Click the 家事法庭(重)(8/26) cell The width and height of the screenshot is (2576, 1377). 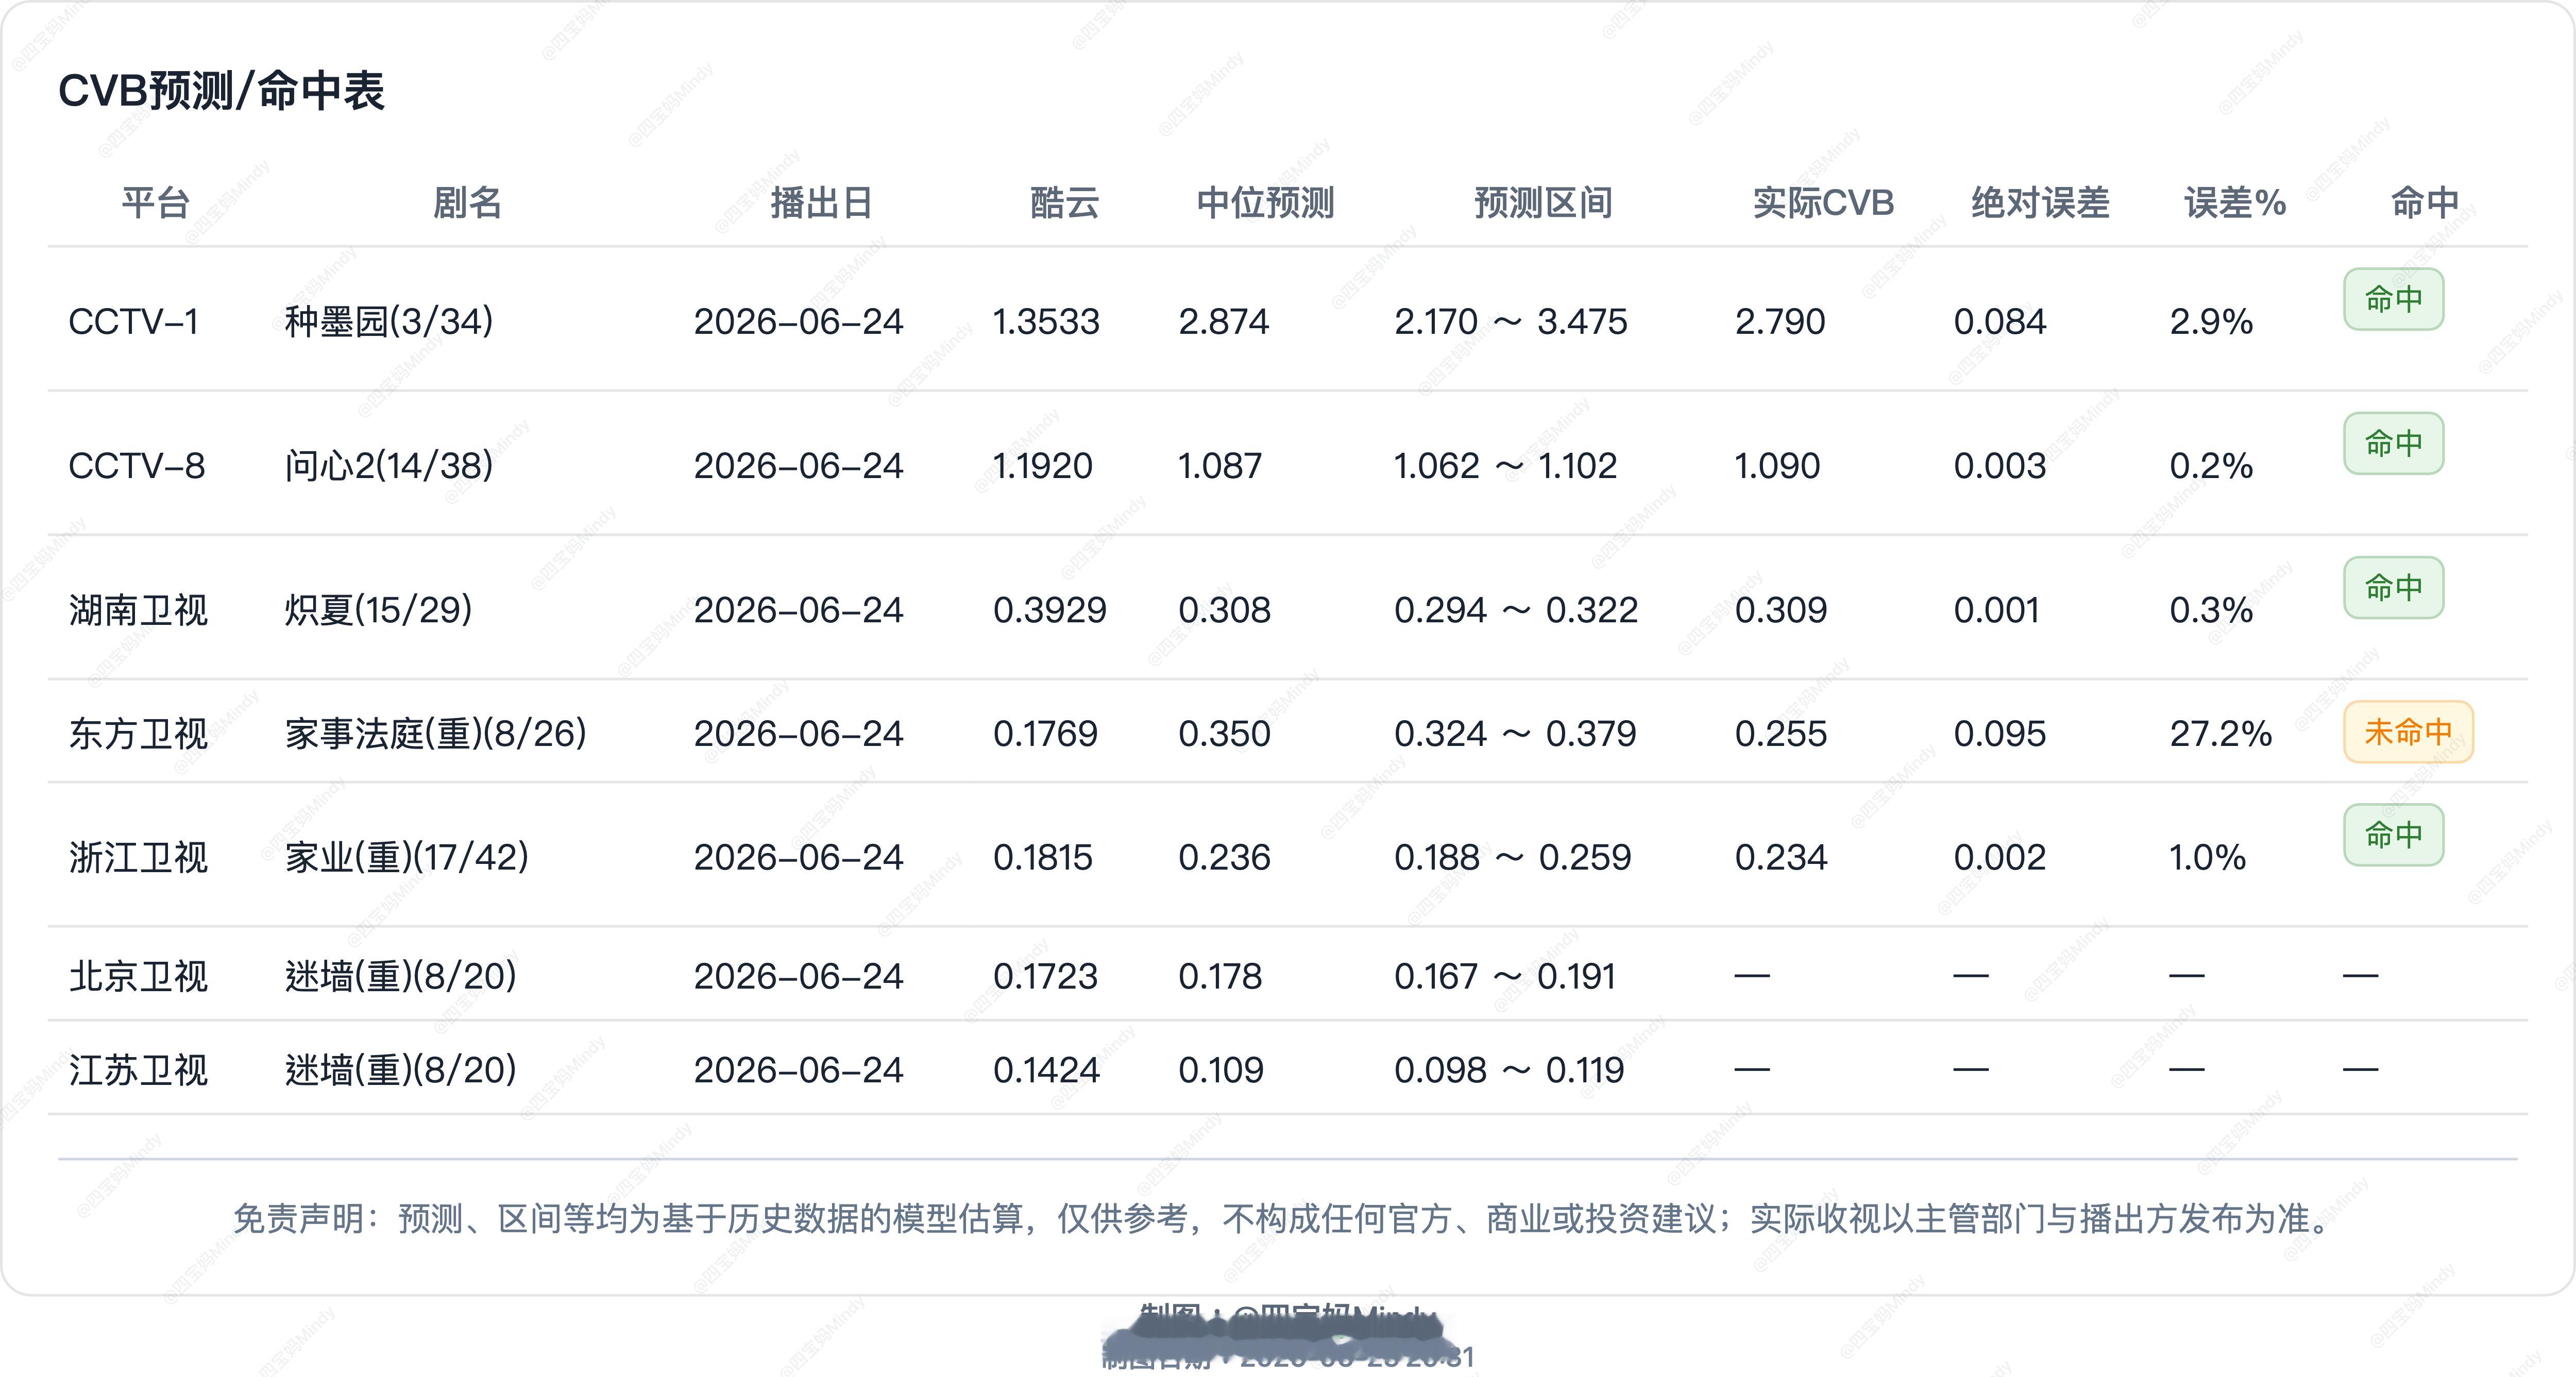click(435, 733)
